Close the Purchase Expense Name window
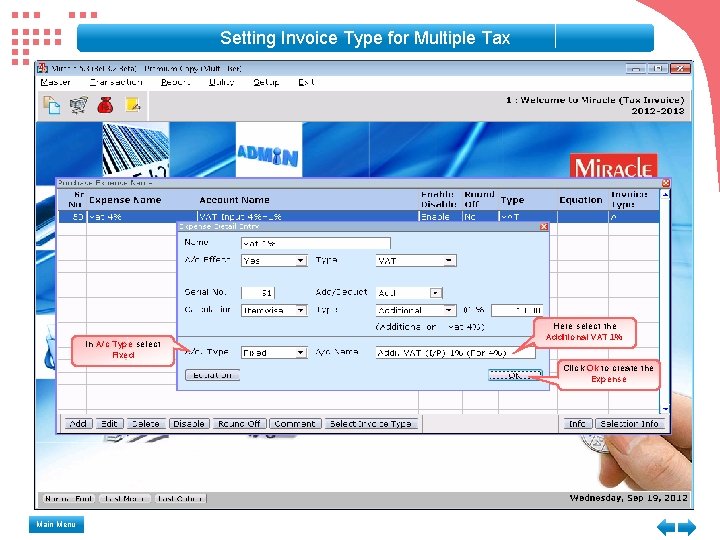The width and height of the screenshot is (720, 540). [x=666, y=183]
